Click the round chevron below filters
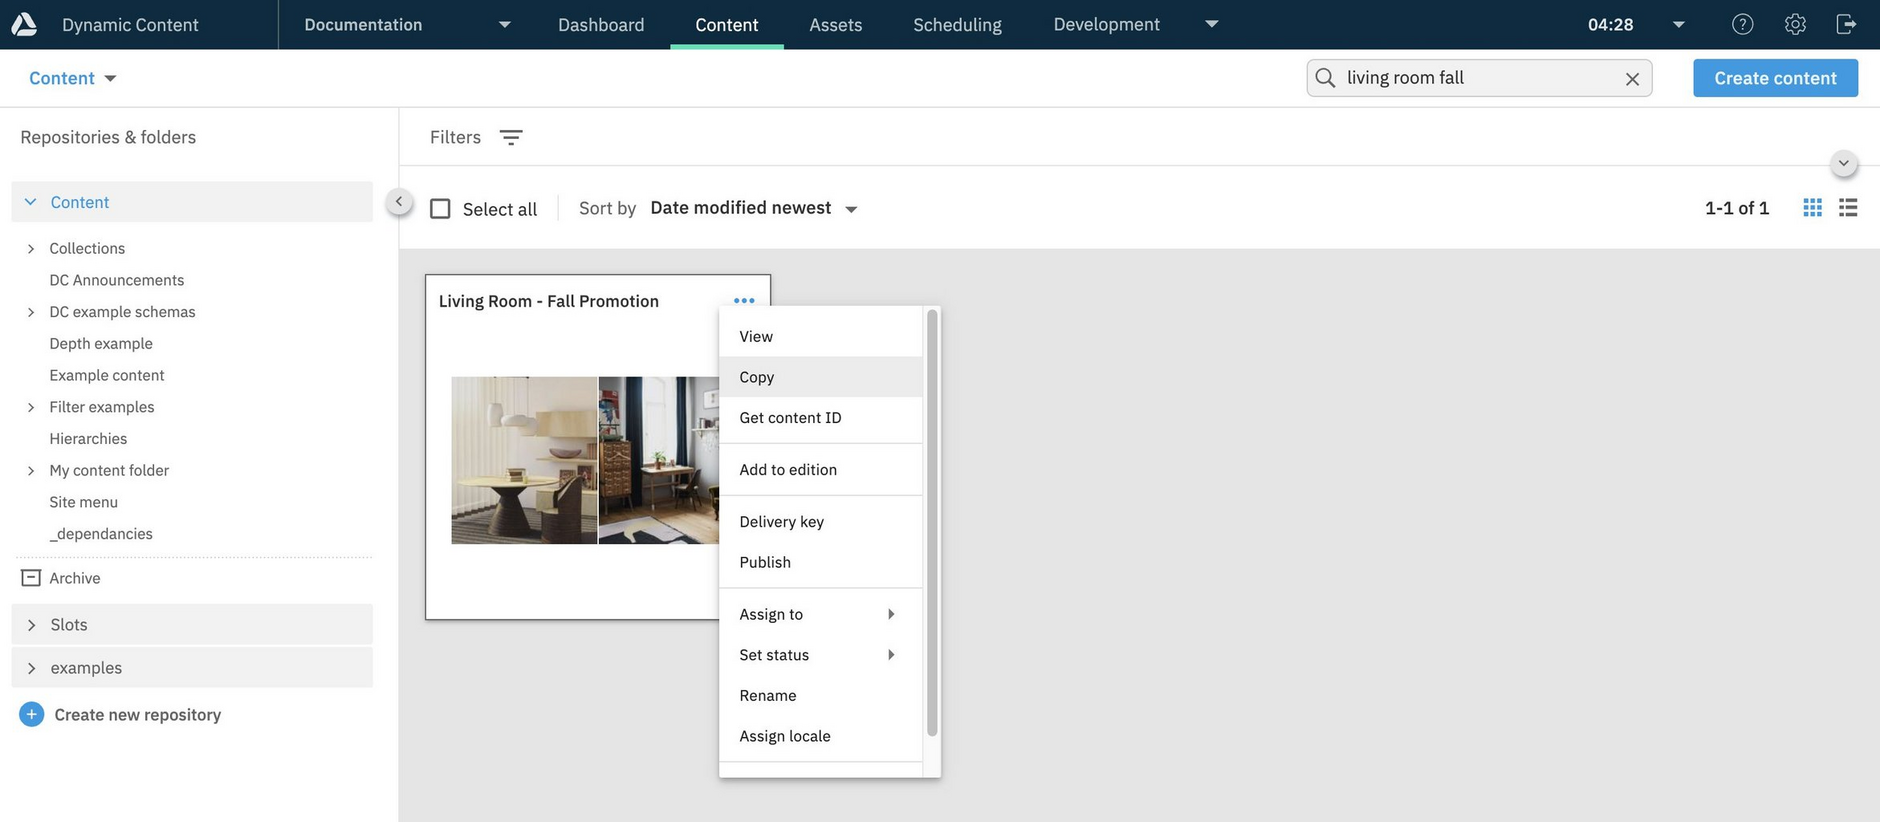This screenshot has height=822, width=1880. coord(1844,163)
